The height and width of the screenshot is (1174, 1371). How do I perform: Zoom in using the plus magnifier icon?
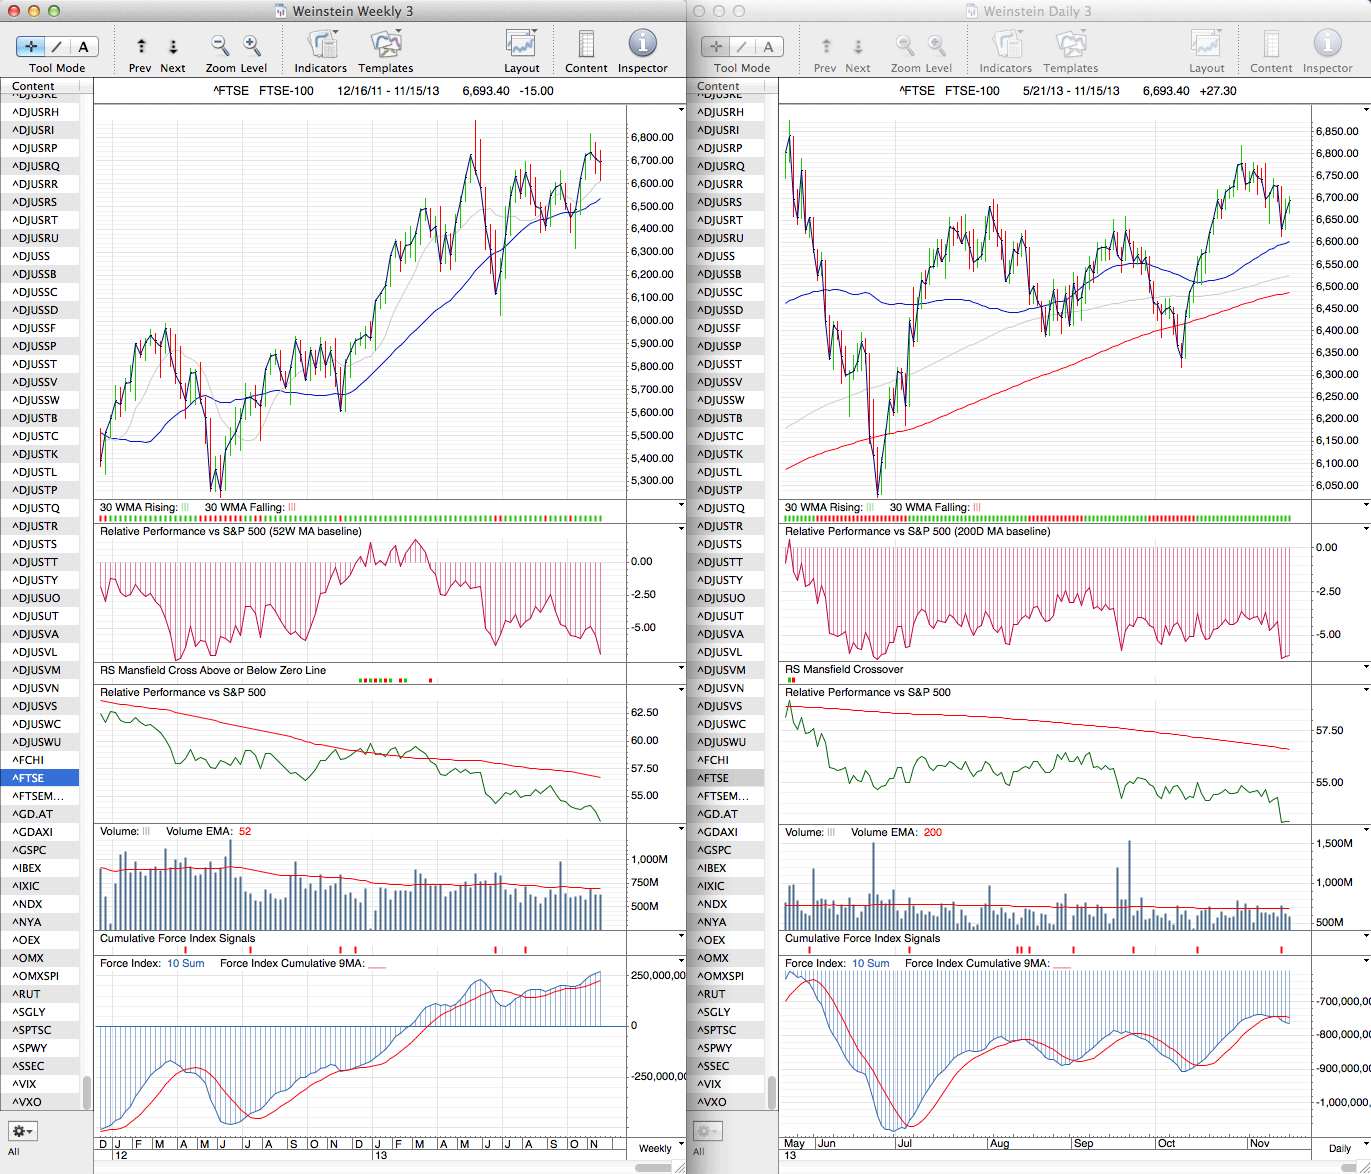[252, 45]
